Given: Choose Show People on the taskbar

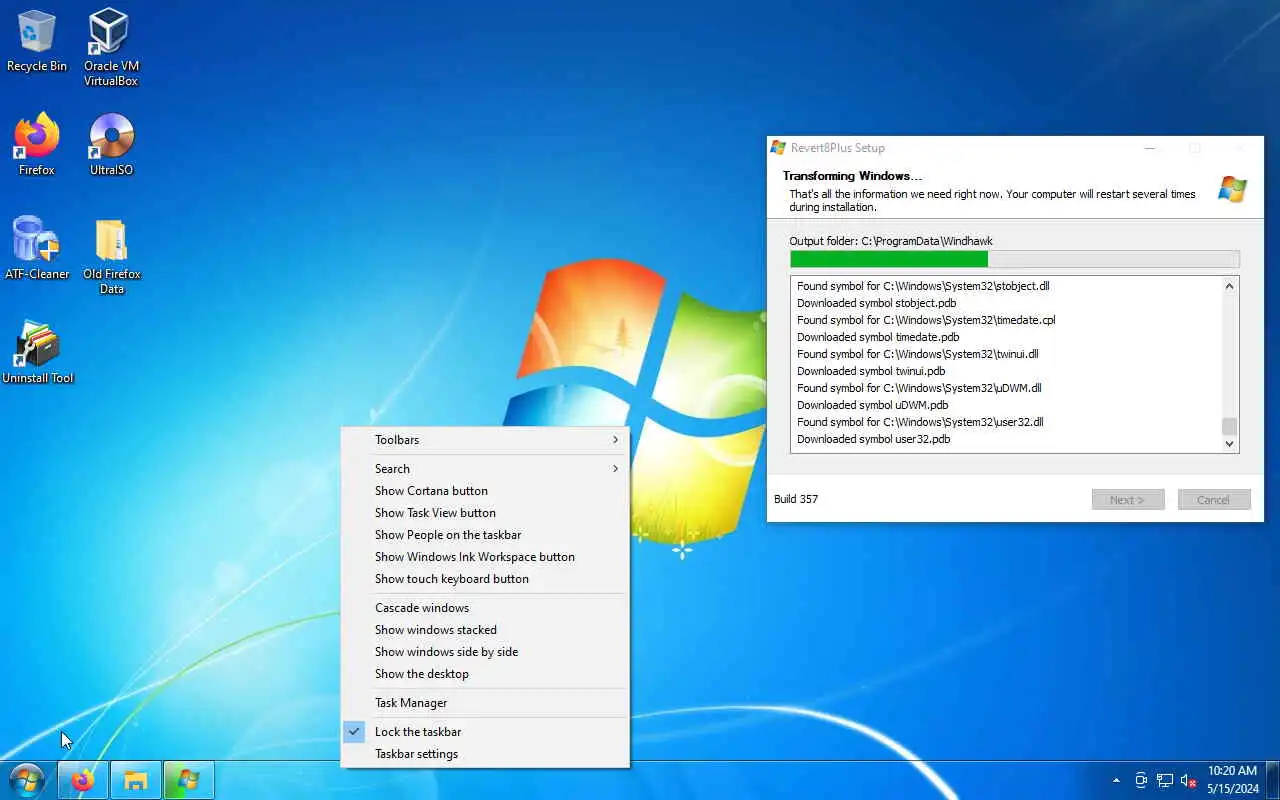Looking at the screenshot, I should coord(485,535).
